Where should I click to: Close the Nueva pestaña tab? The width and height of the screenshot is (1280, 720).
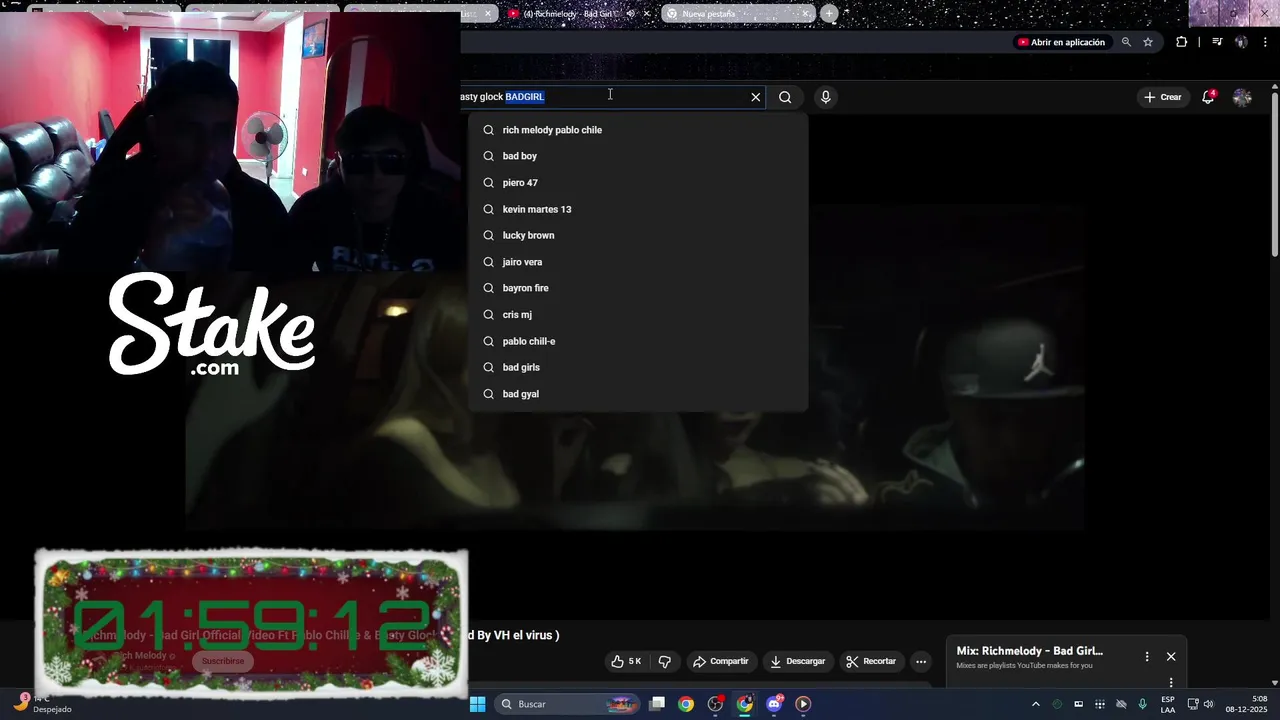point(805,14)
